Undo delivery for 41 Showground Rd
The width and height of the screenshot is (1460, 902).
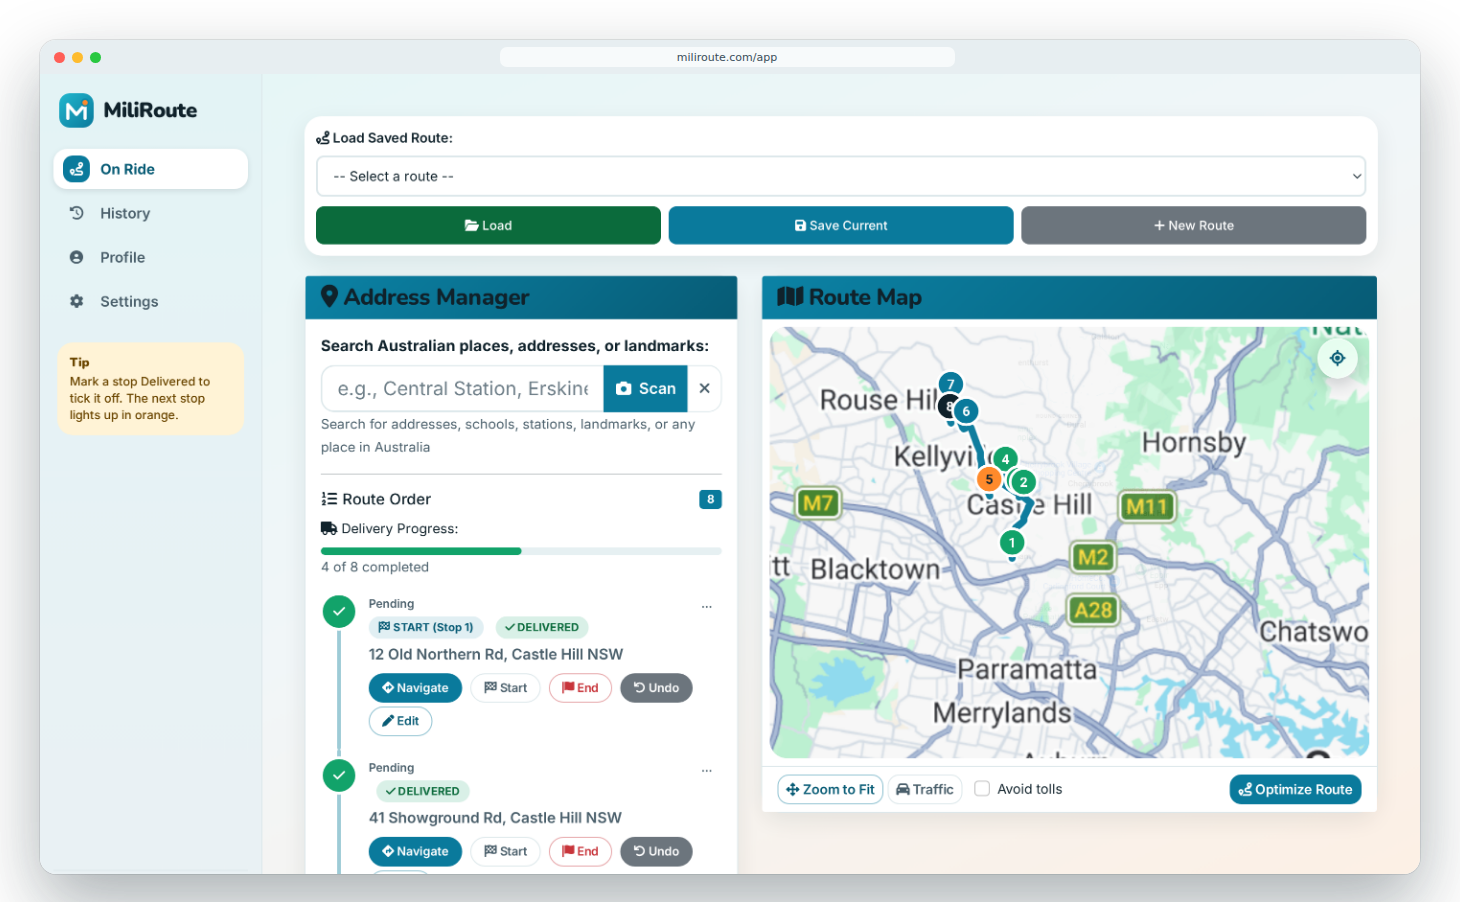tap(656, 852)
